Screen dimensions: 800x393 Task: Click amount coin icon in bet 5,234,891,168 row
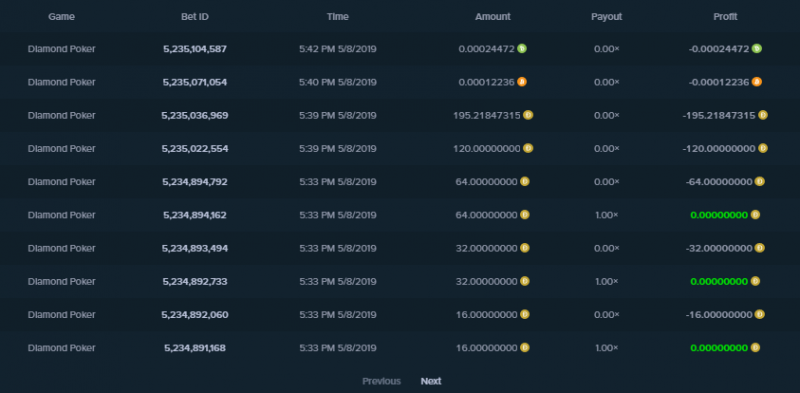pyautogui.click(x=524, y=347)
